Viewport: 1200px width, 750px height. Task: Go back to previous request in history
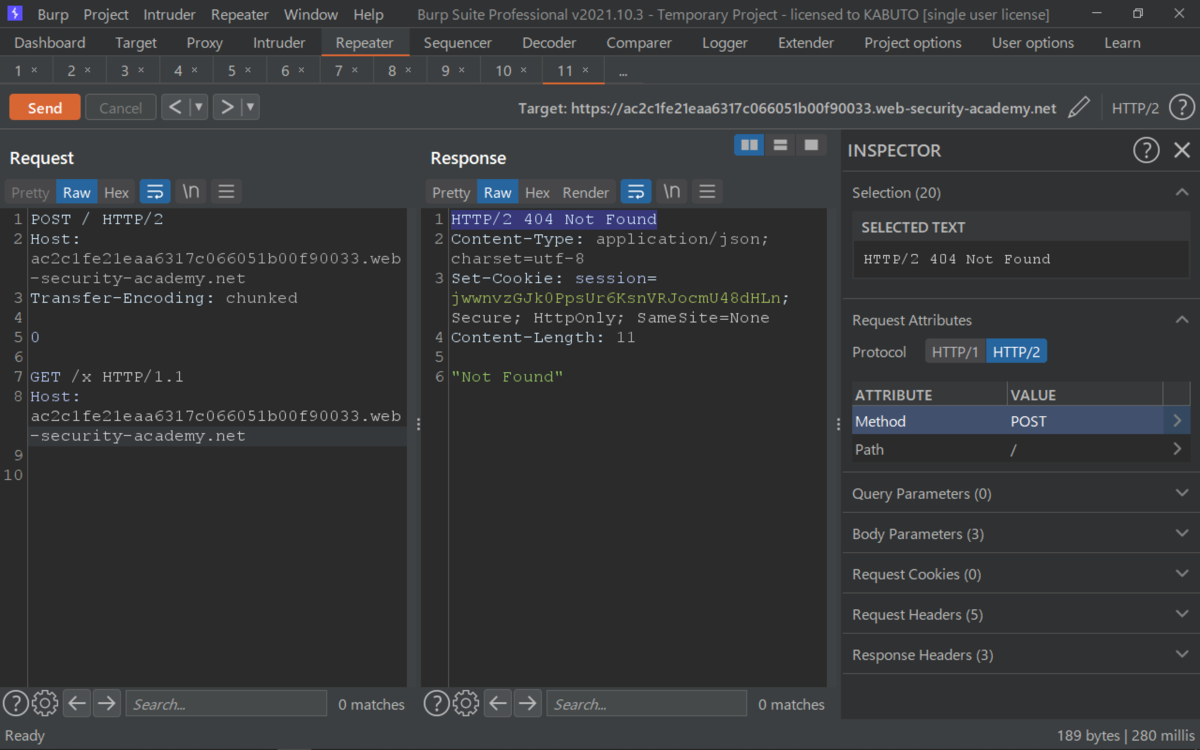tap(175, 108)
